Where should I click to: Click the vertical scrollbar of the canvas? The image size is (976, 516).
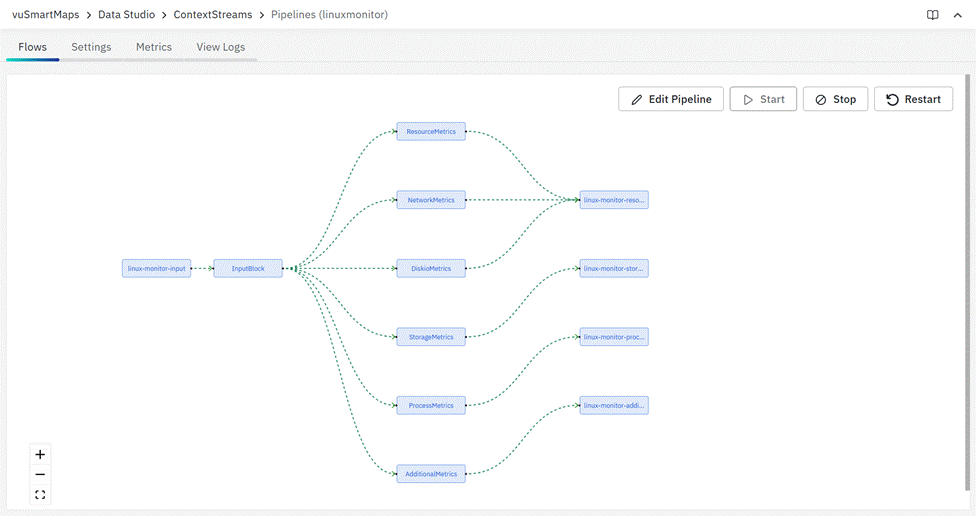coord(967,280)
